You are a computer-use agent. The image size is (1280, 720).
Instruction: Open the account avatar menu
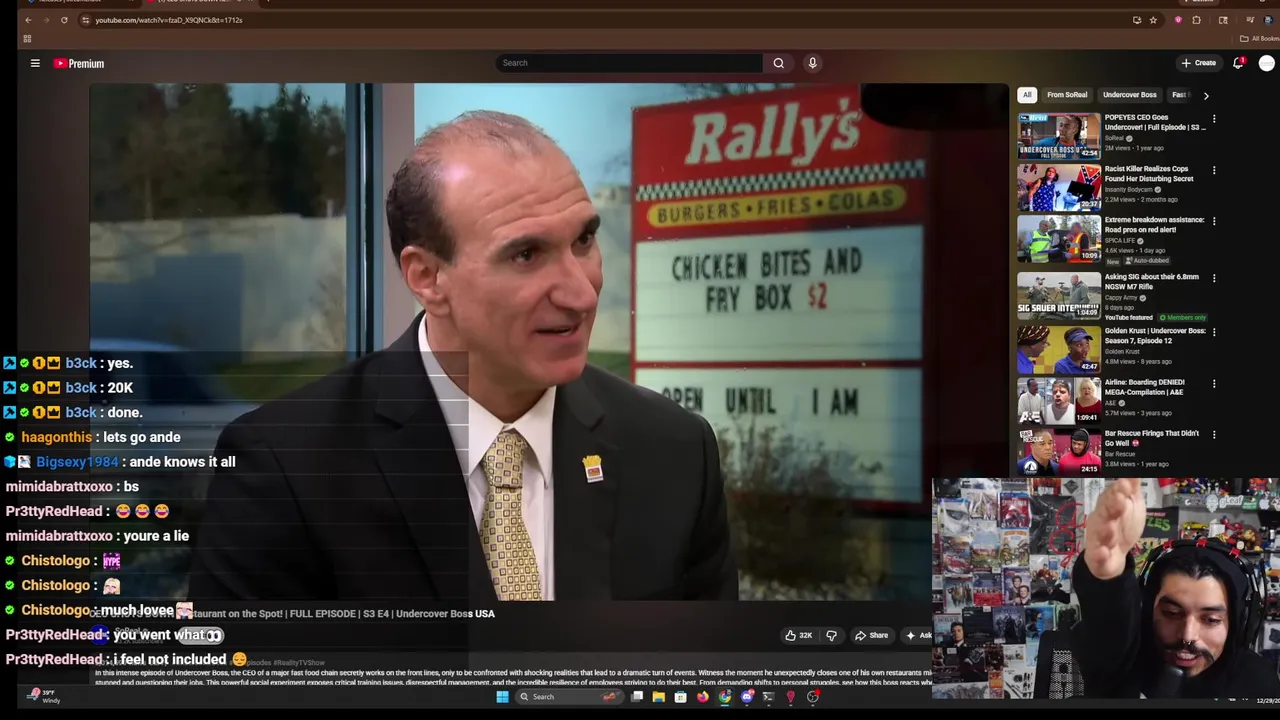1267,63
